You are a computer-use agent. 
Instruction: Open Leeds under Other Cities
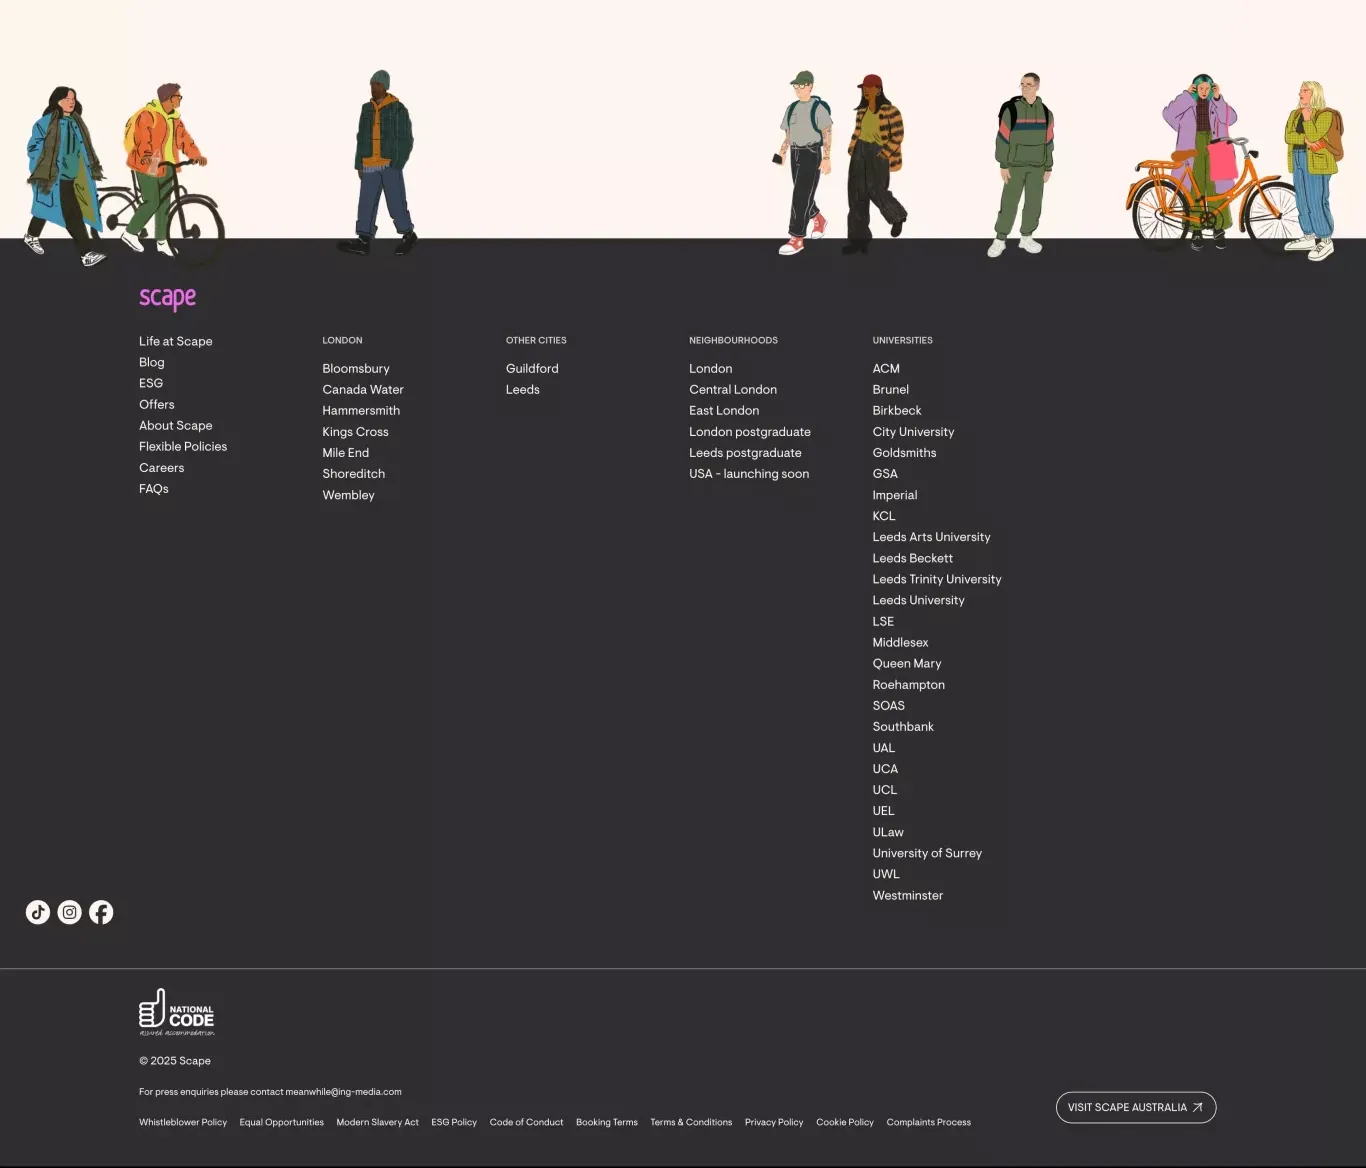(x=523, y=389)
